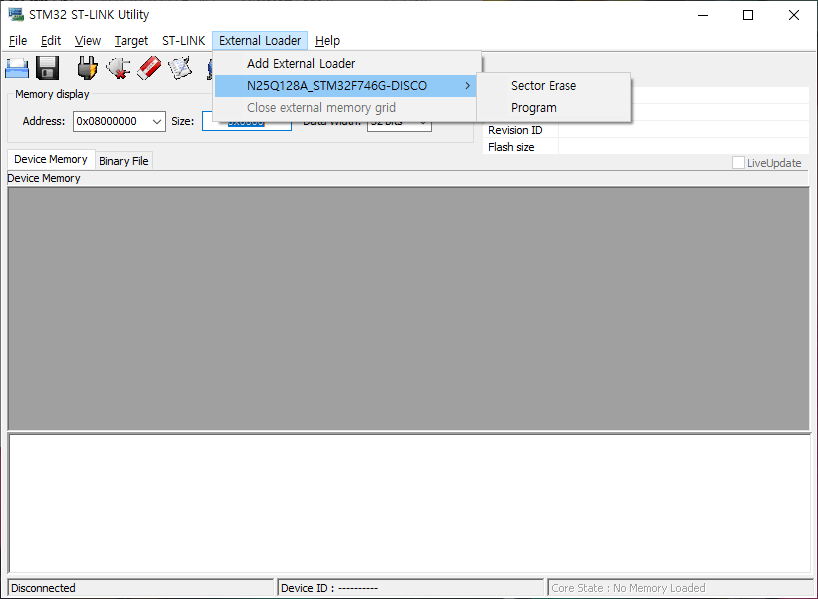Switch to Device Memory tab
The height and width of the screenshot is (599, 818).
pyautogui.click(x=51, y=159)
